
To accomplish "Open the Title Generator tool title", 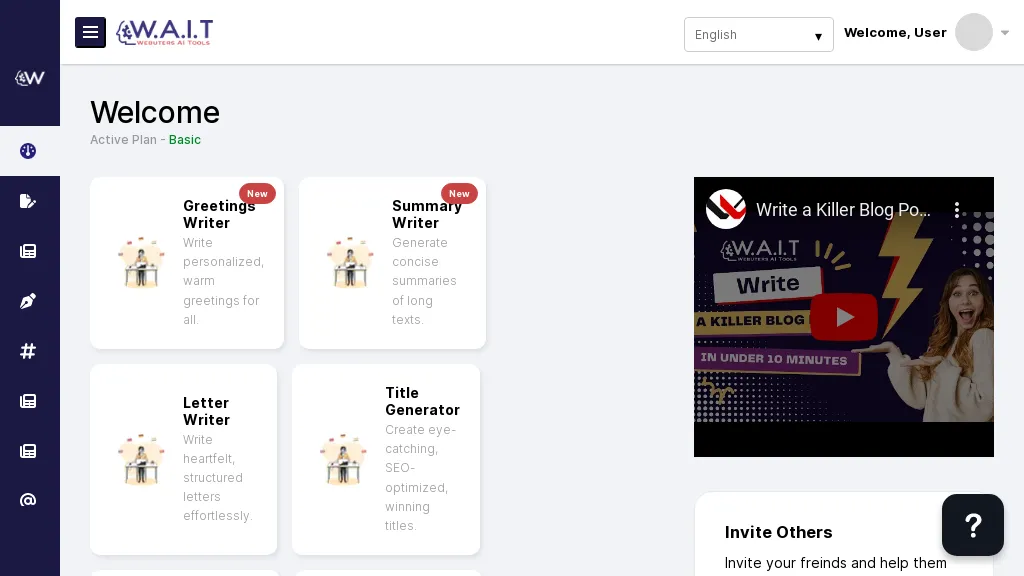I will (x=423, y=402).
